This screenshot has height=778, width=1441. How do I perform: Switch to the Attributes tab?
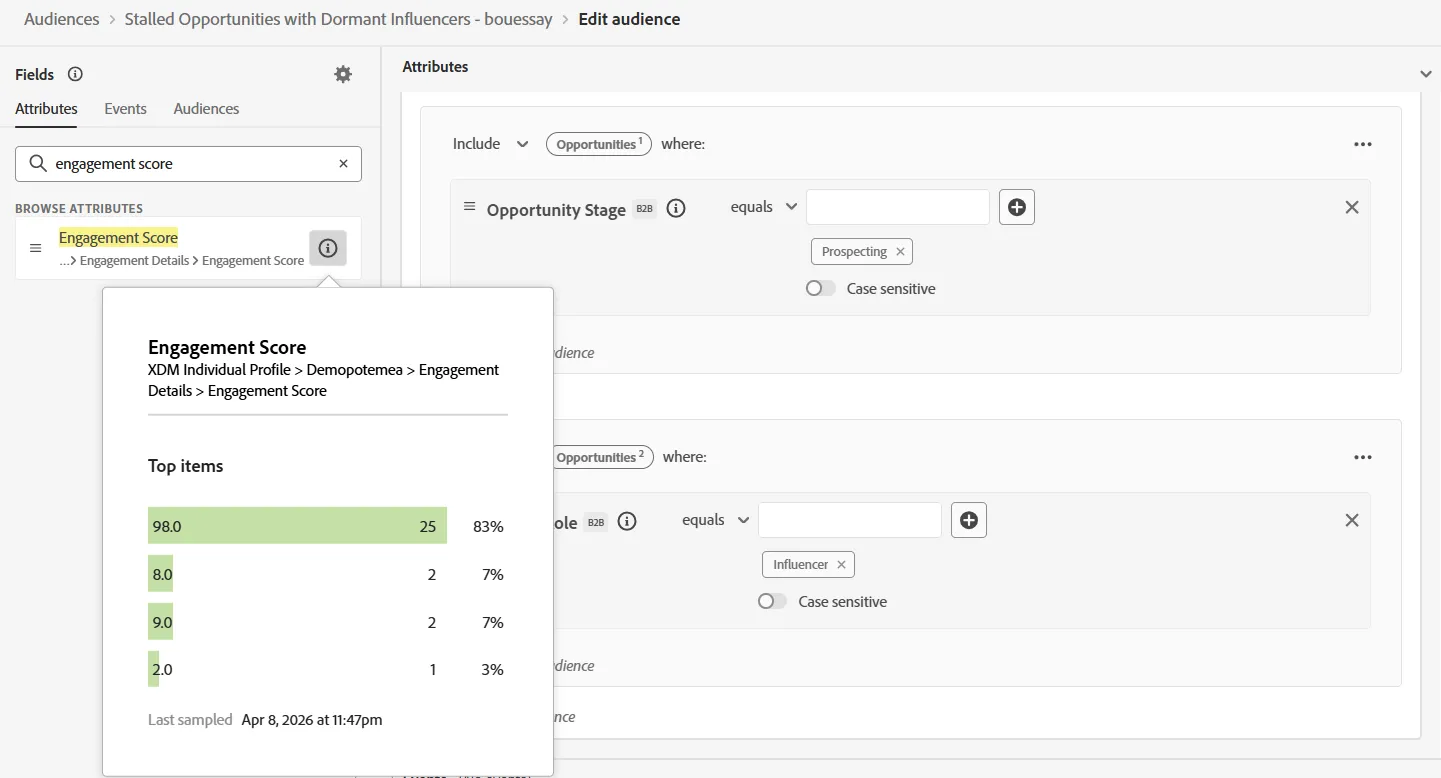[x=46, y=109]
